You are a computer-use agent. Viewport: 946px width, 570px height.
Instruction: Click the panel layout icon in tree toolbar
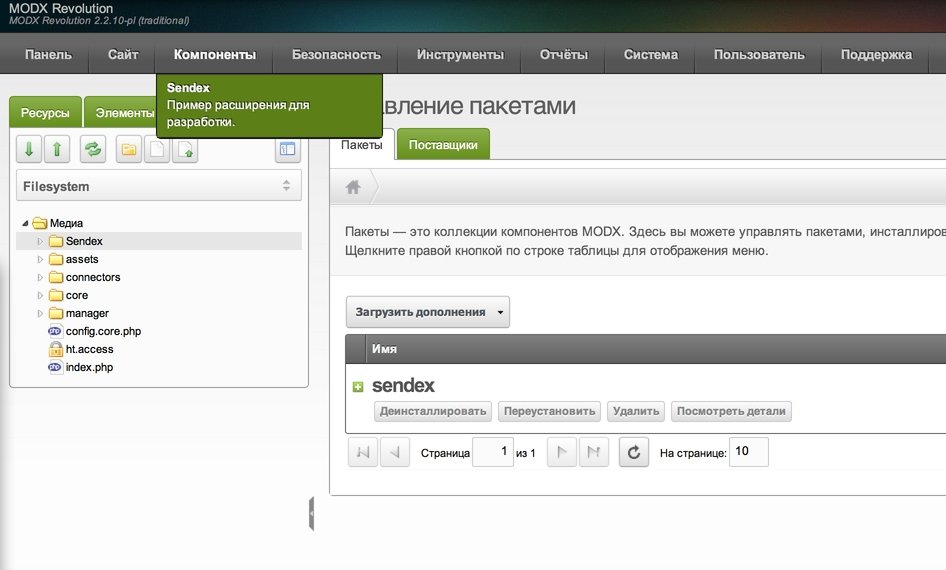(288, 149)
